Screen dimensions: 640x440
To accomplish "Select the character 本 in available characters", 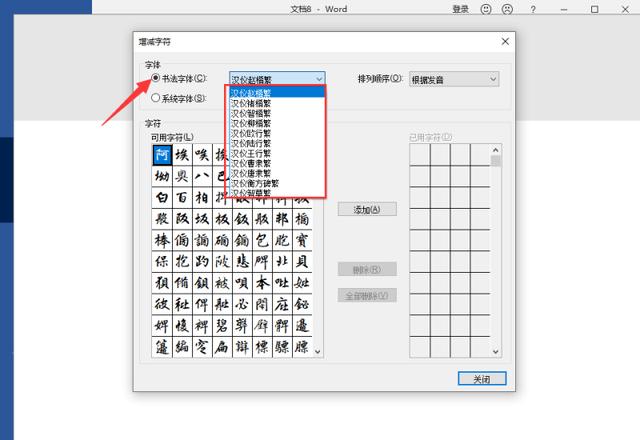I will [262, 283].
